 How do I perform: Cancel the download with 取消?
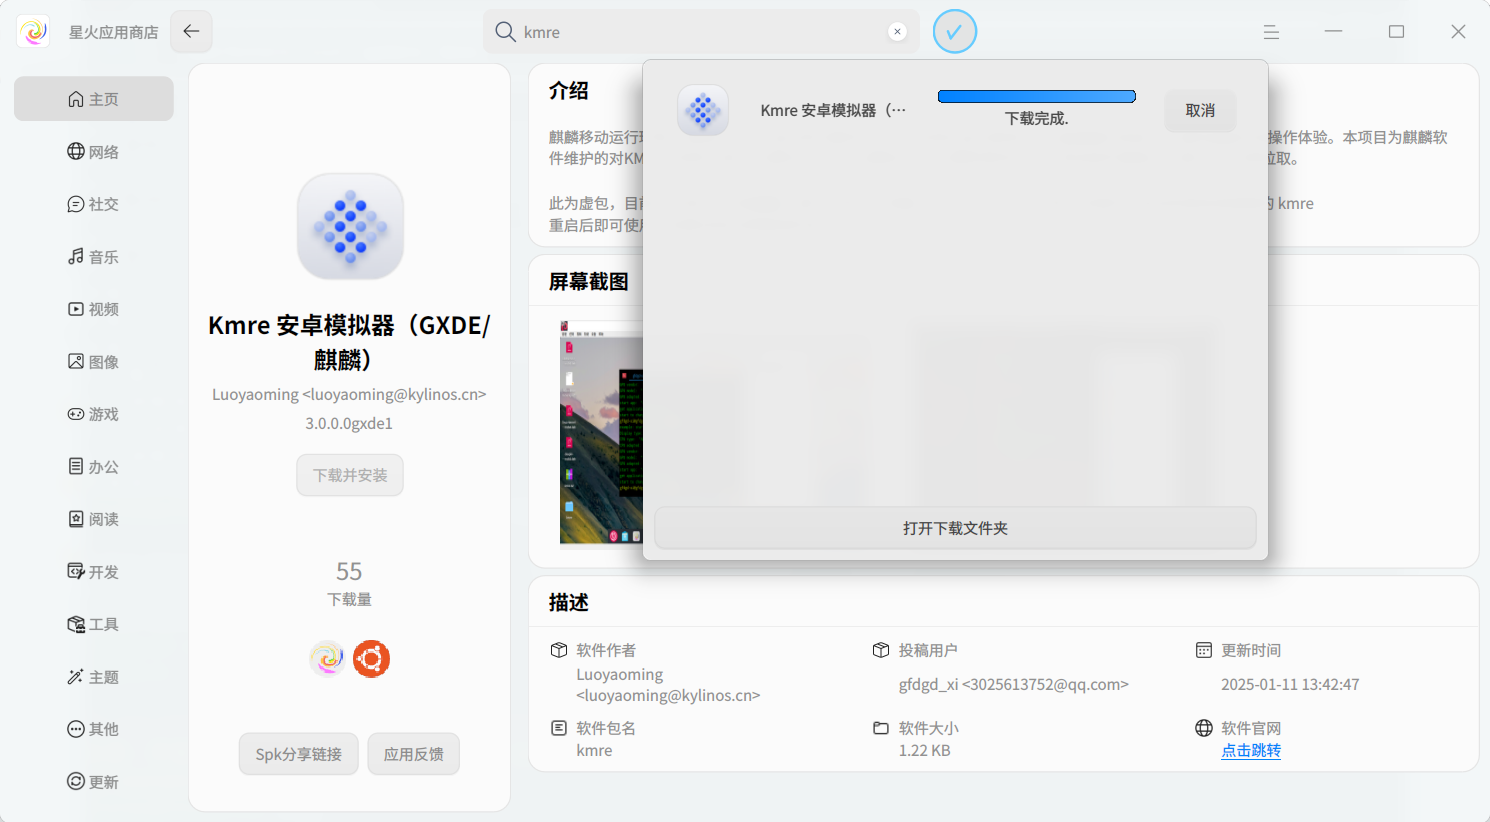pyautogui.click(x=1200, y=111)
